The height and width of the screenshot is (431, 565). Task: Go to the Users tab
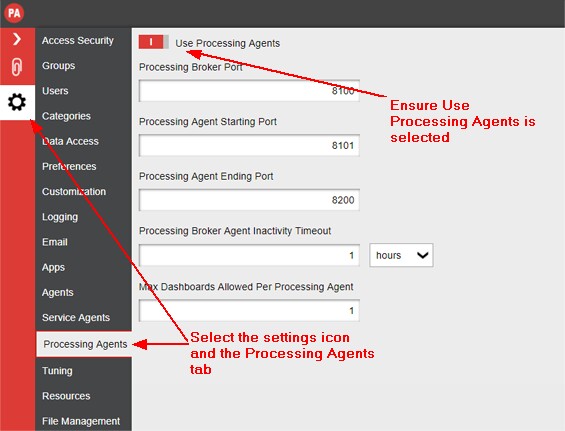tap(55, 91)
